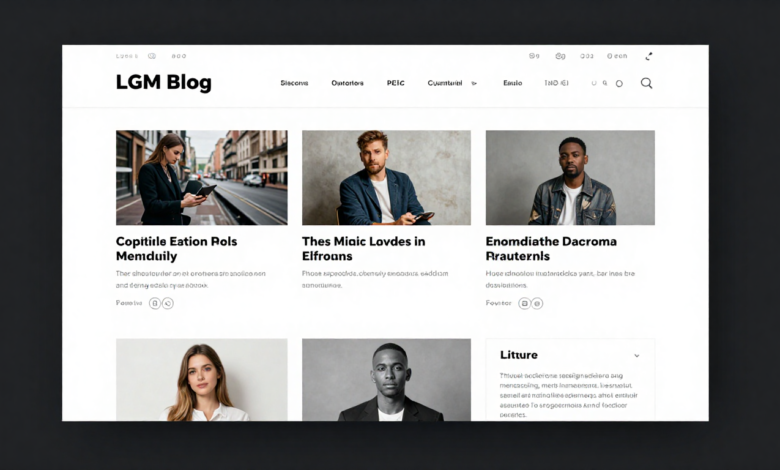Image resolution: width=780 pixels, height=470 pixels.
Task: Click the search magnifier icon in header
Action: (x=646, y=83)
